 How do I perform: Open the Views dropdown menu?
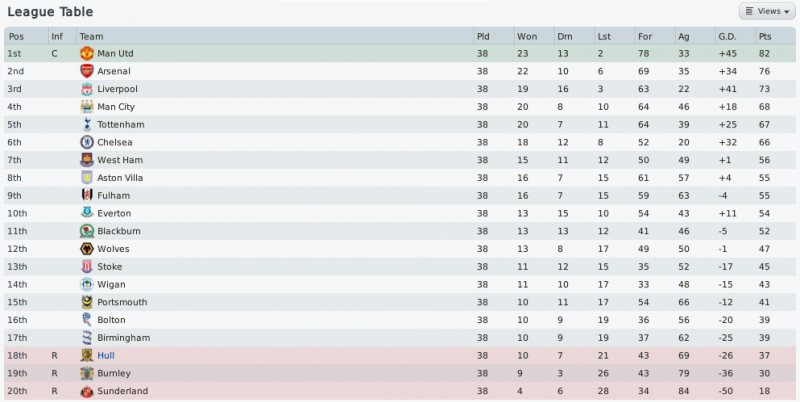tap(766, 11)
